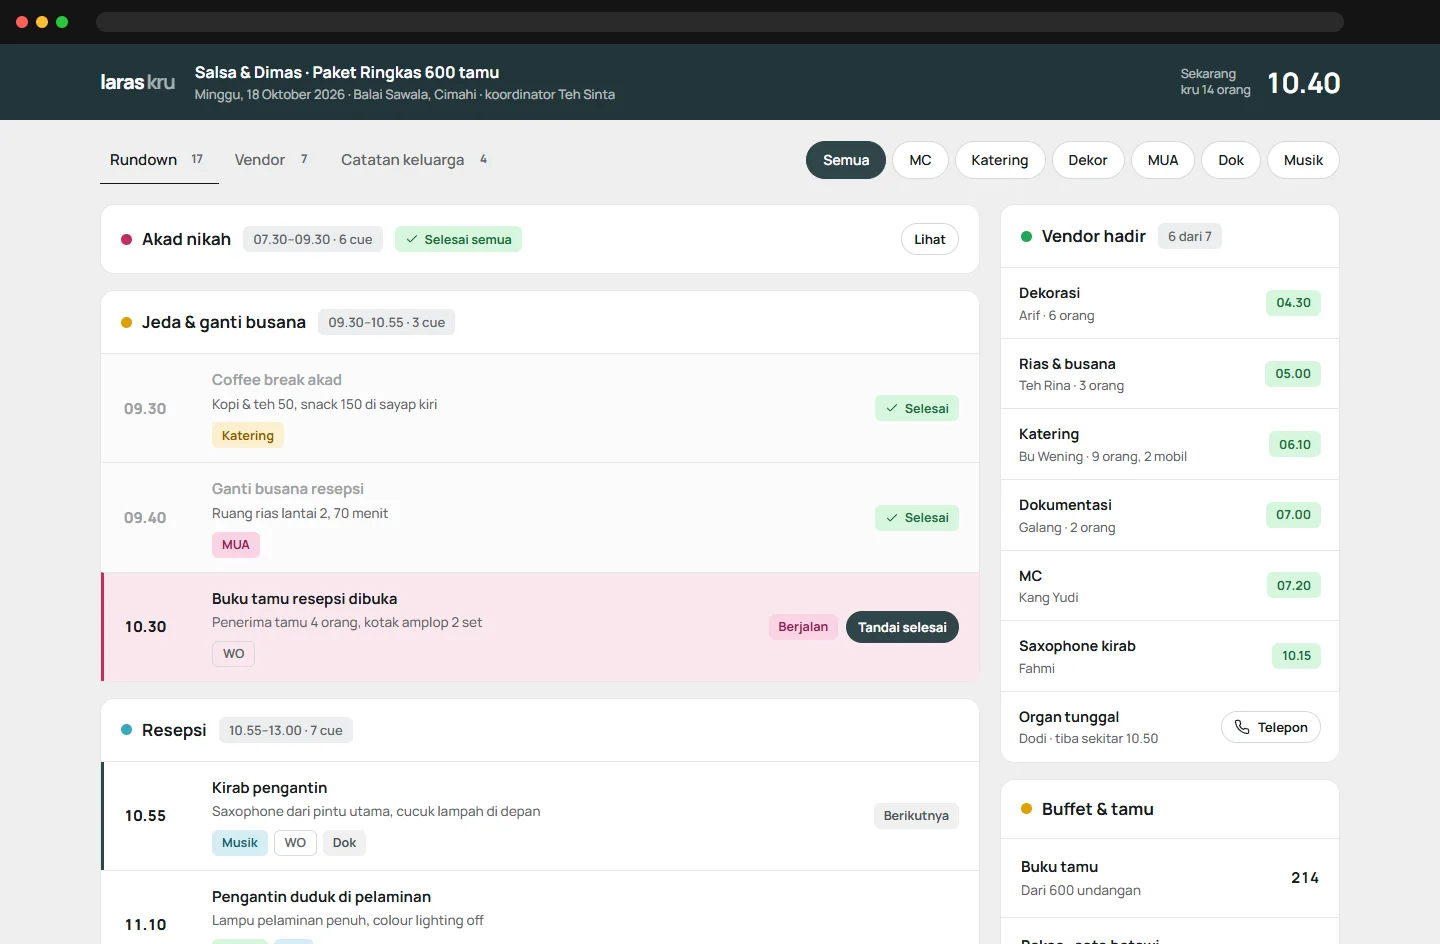1440x944 pixels.
Task: Click the Ganti busana resepsi cue
Action: (540, 517)
